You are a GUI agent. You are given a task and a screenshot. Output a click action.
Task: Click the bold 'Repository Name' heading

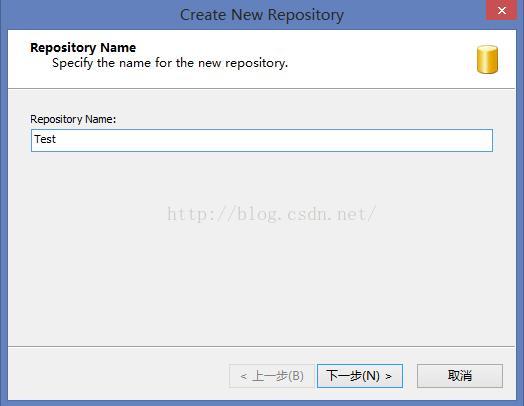[x=83, y=47]
